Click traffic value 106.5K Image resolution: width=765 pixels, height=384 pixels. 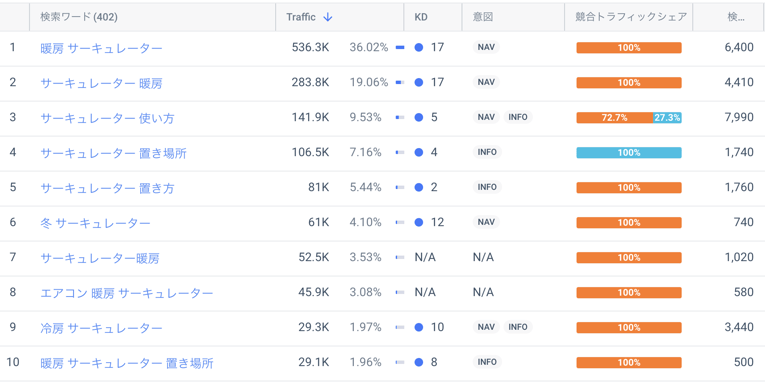(310, 153)
